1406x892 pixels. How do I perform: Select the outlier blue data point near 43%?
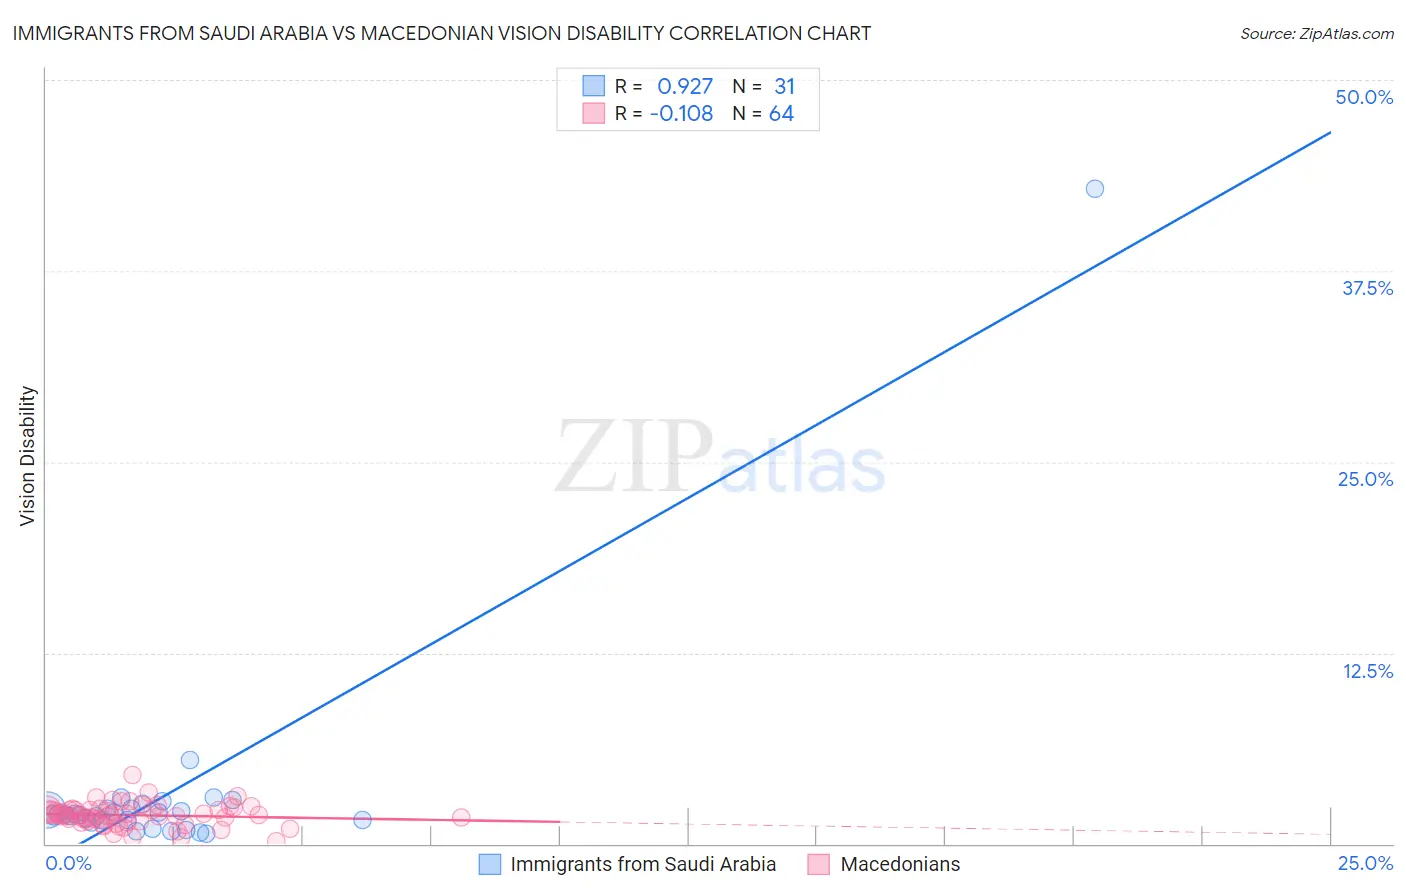point(1095,189)
